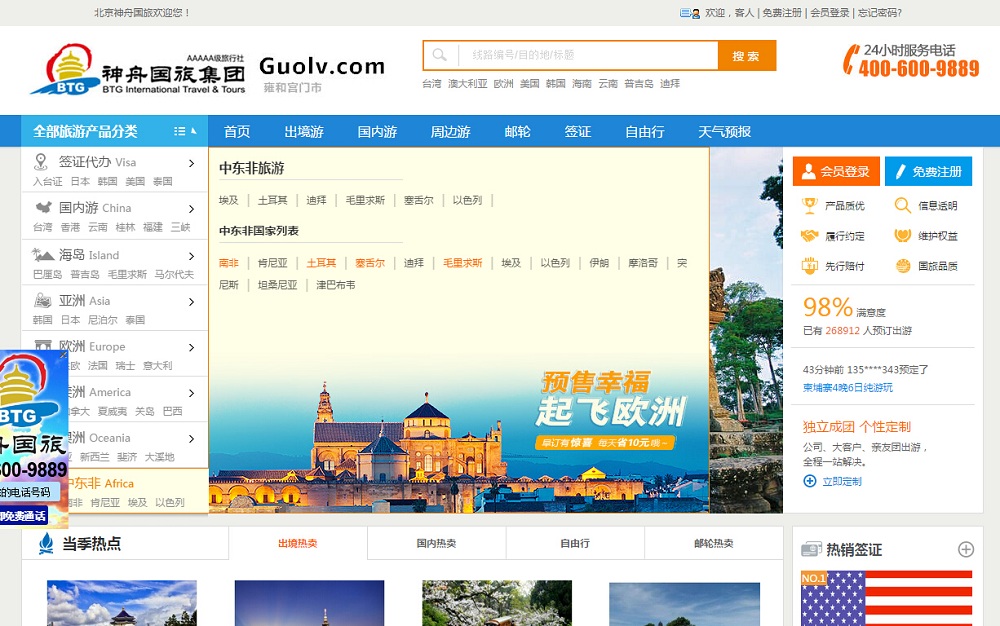Click the list icon in 全部旅游产品分类
This screenshot has width=1000, height=626.
click(x=180, y=131)
